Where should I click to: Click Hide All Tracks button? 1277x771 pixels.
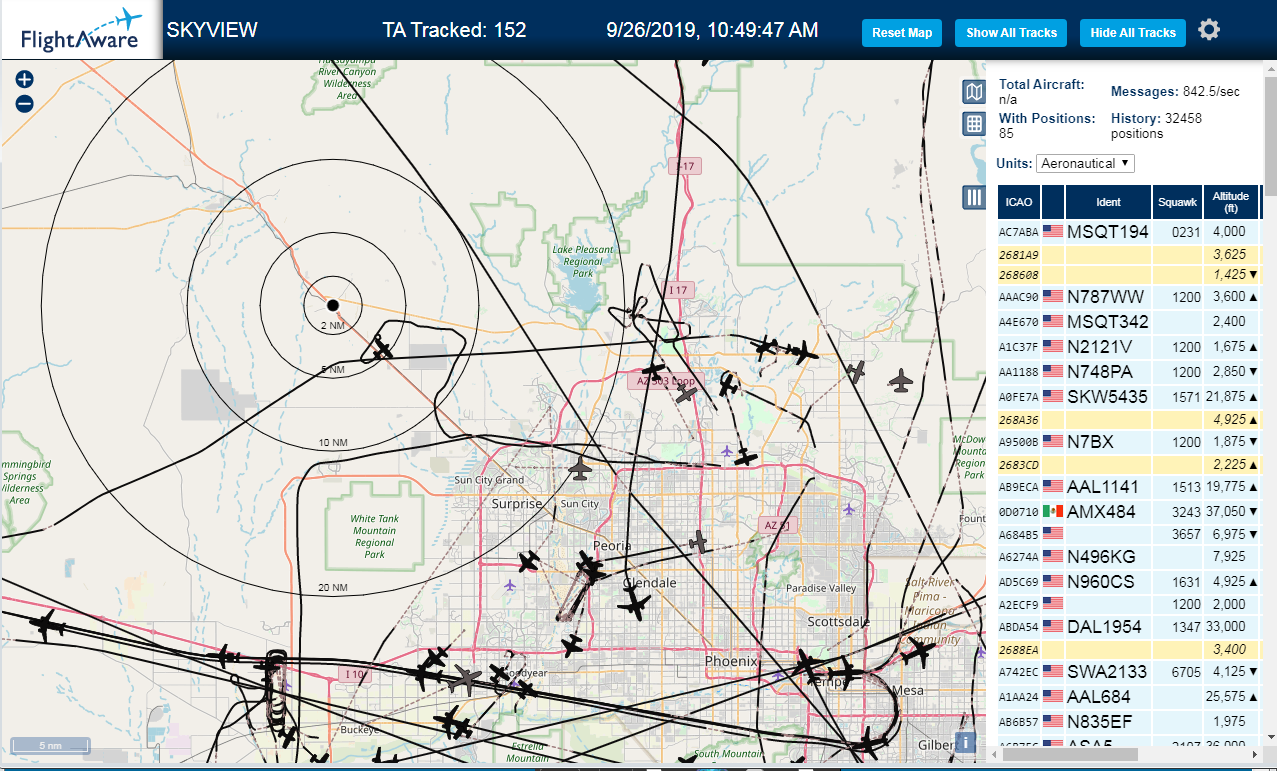tap(1133, 33)
